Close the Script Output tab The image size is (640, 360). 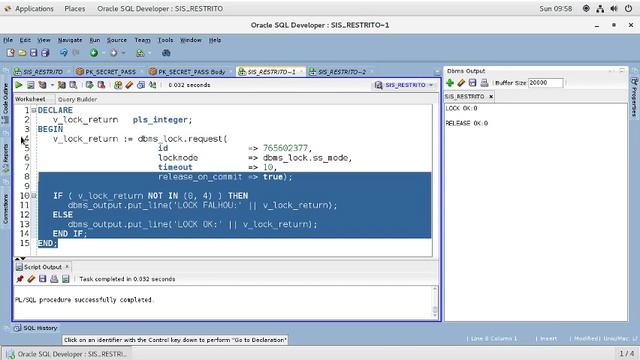(67, 267)
